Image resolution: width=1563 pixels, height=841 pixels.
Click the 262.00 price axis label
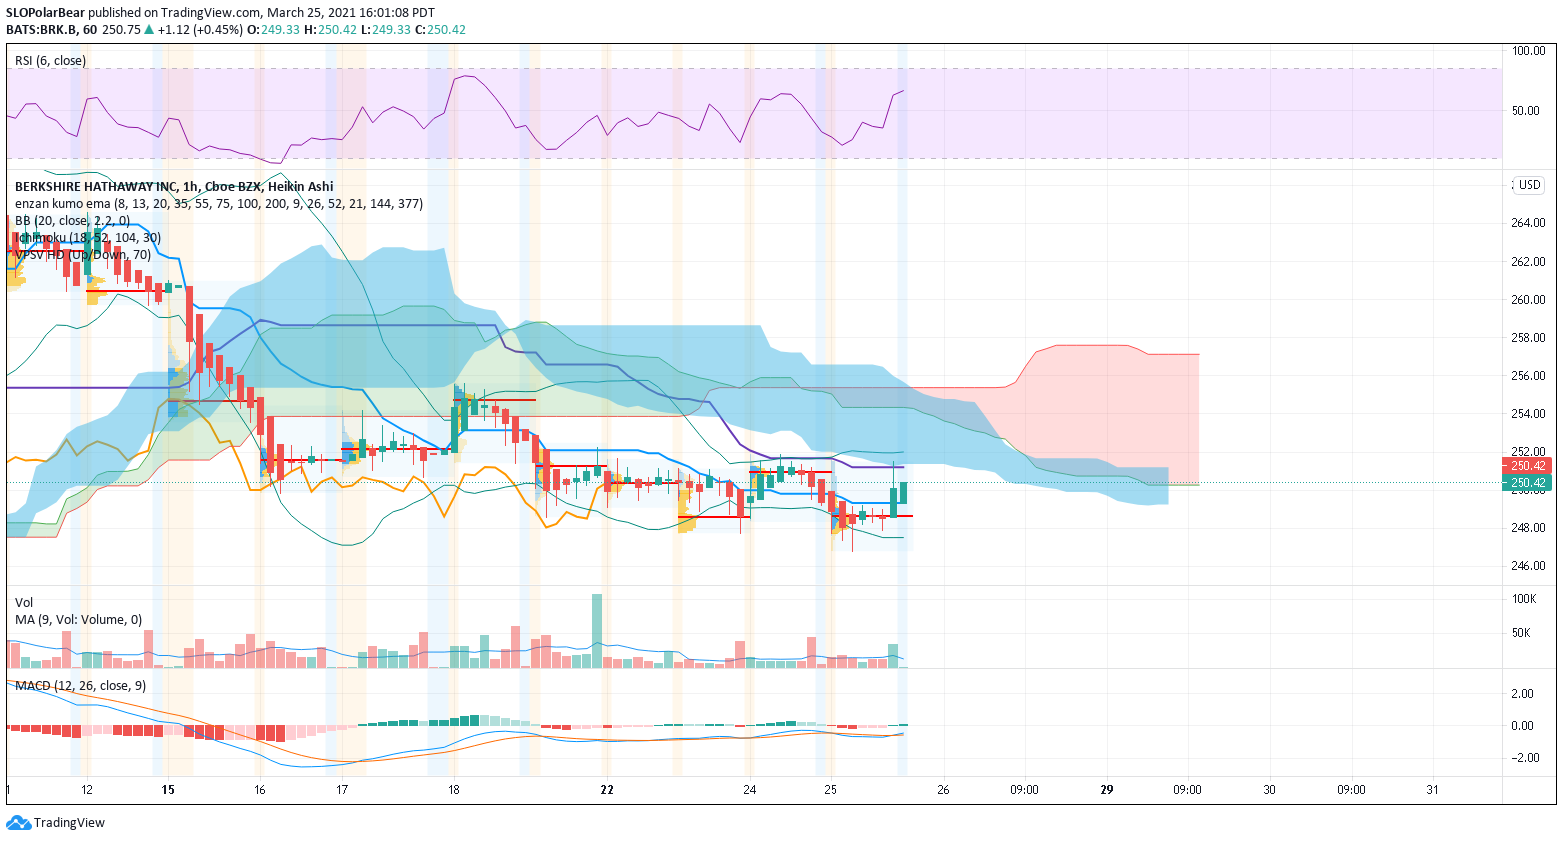click(x=1528, y=262)
